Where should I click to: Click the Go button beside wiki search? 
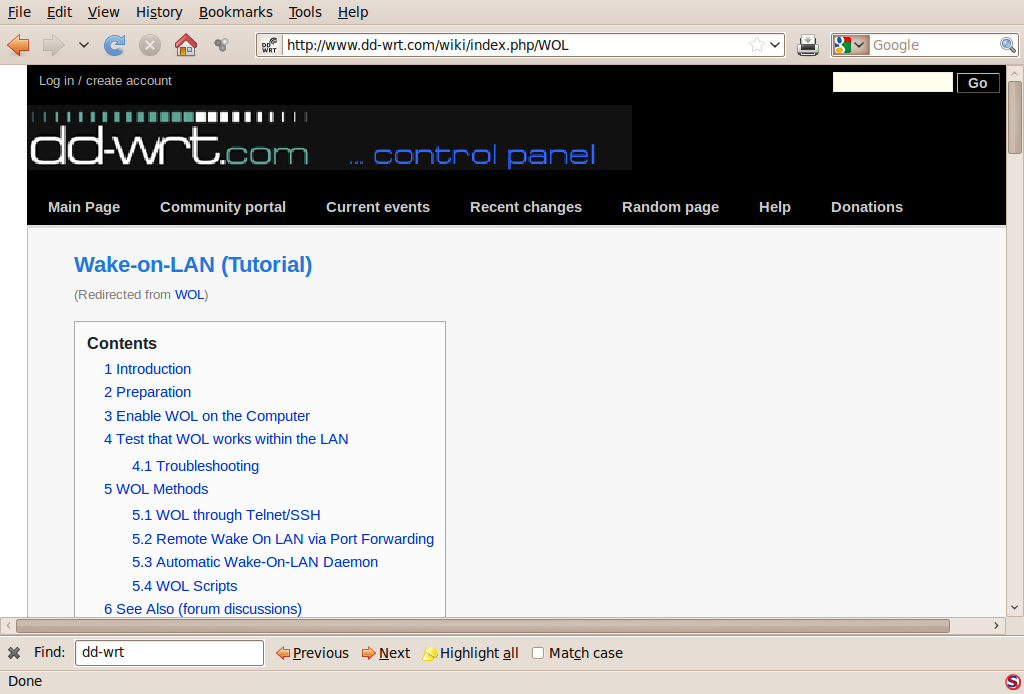pyautogui.click(x=978, y=83)
